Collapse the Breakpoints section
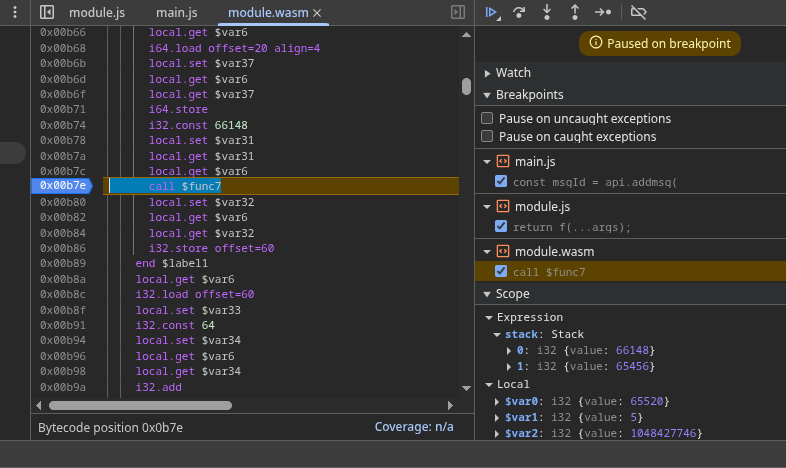The width and height of the screenshot is (786, 468). point(487,95)
